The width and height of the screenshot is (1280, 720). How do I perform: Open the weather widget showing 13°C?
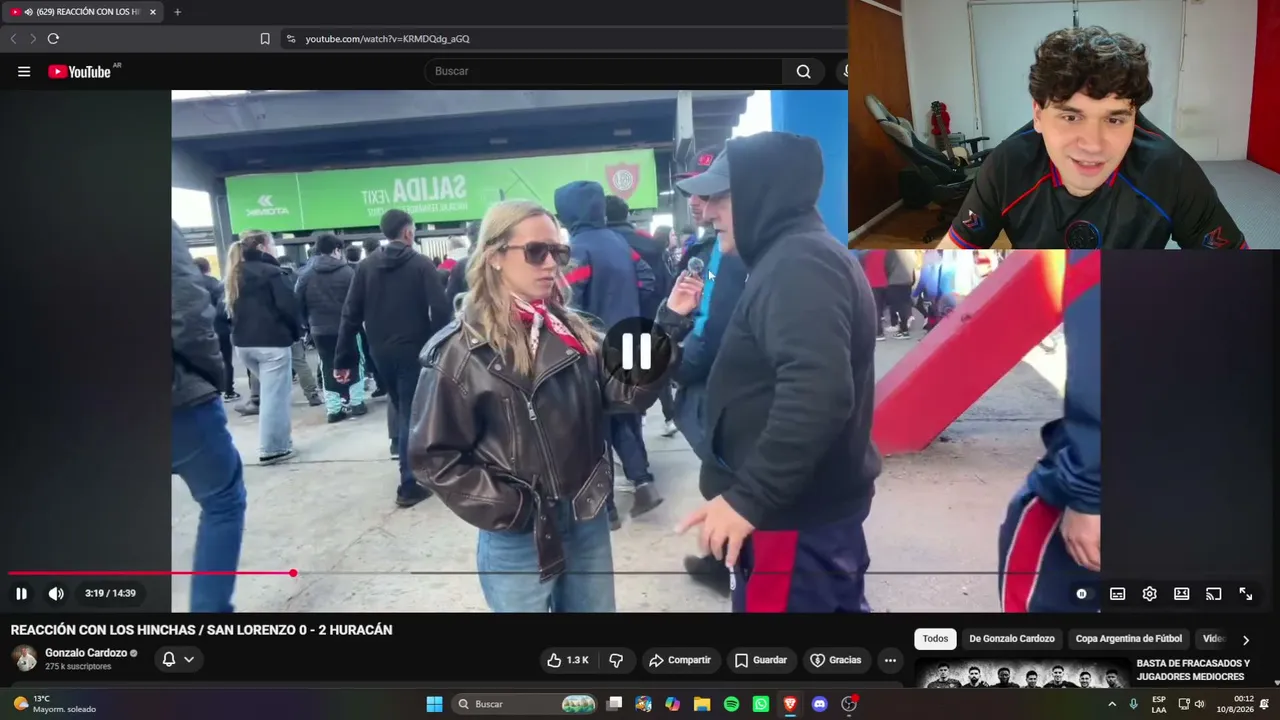point(56,704)
